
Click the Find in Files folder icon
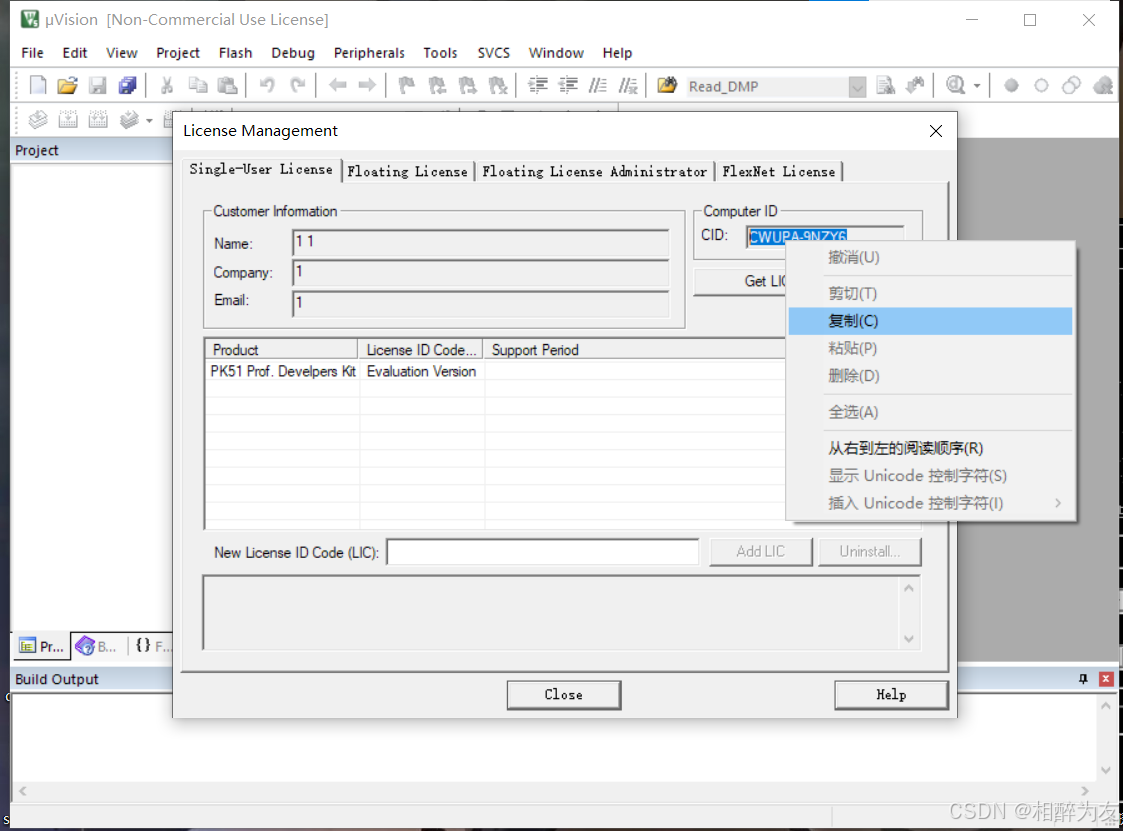tap(667, 86)
